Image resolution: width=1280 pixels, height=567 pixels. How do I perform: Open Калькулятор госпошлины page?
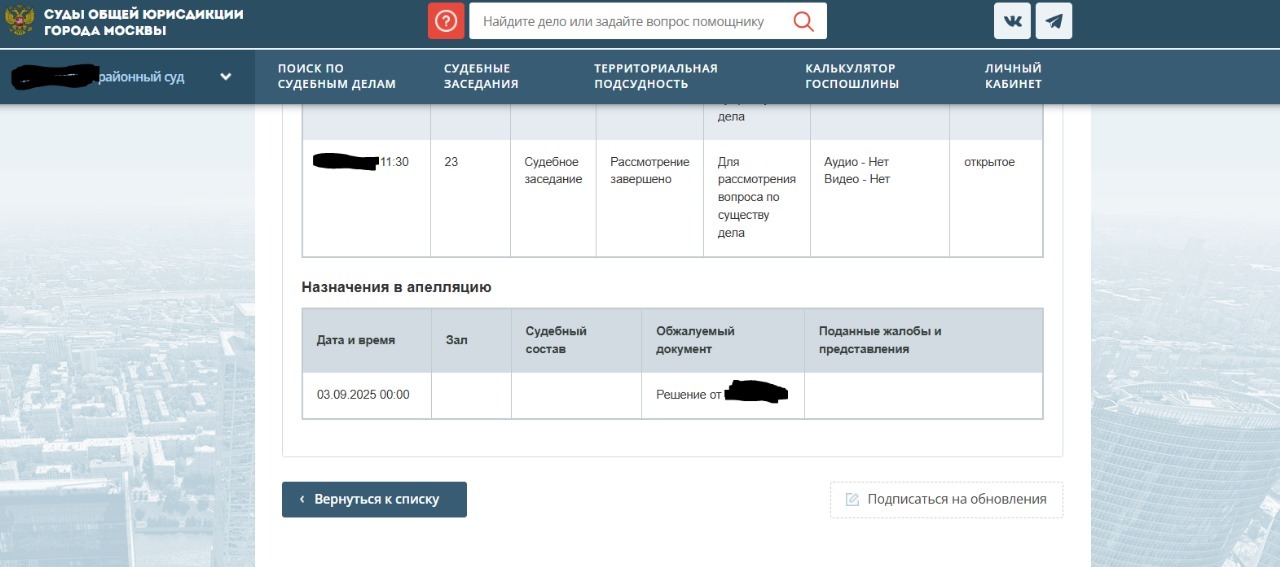point(851,76)
